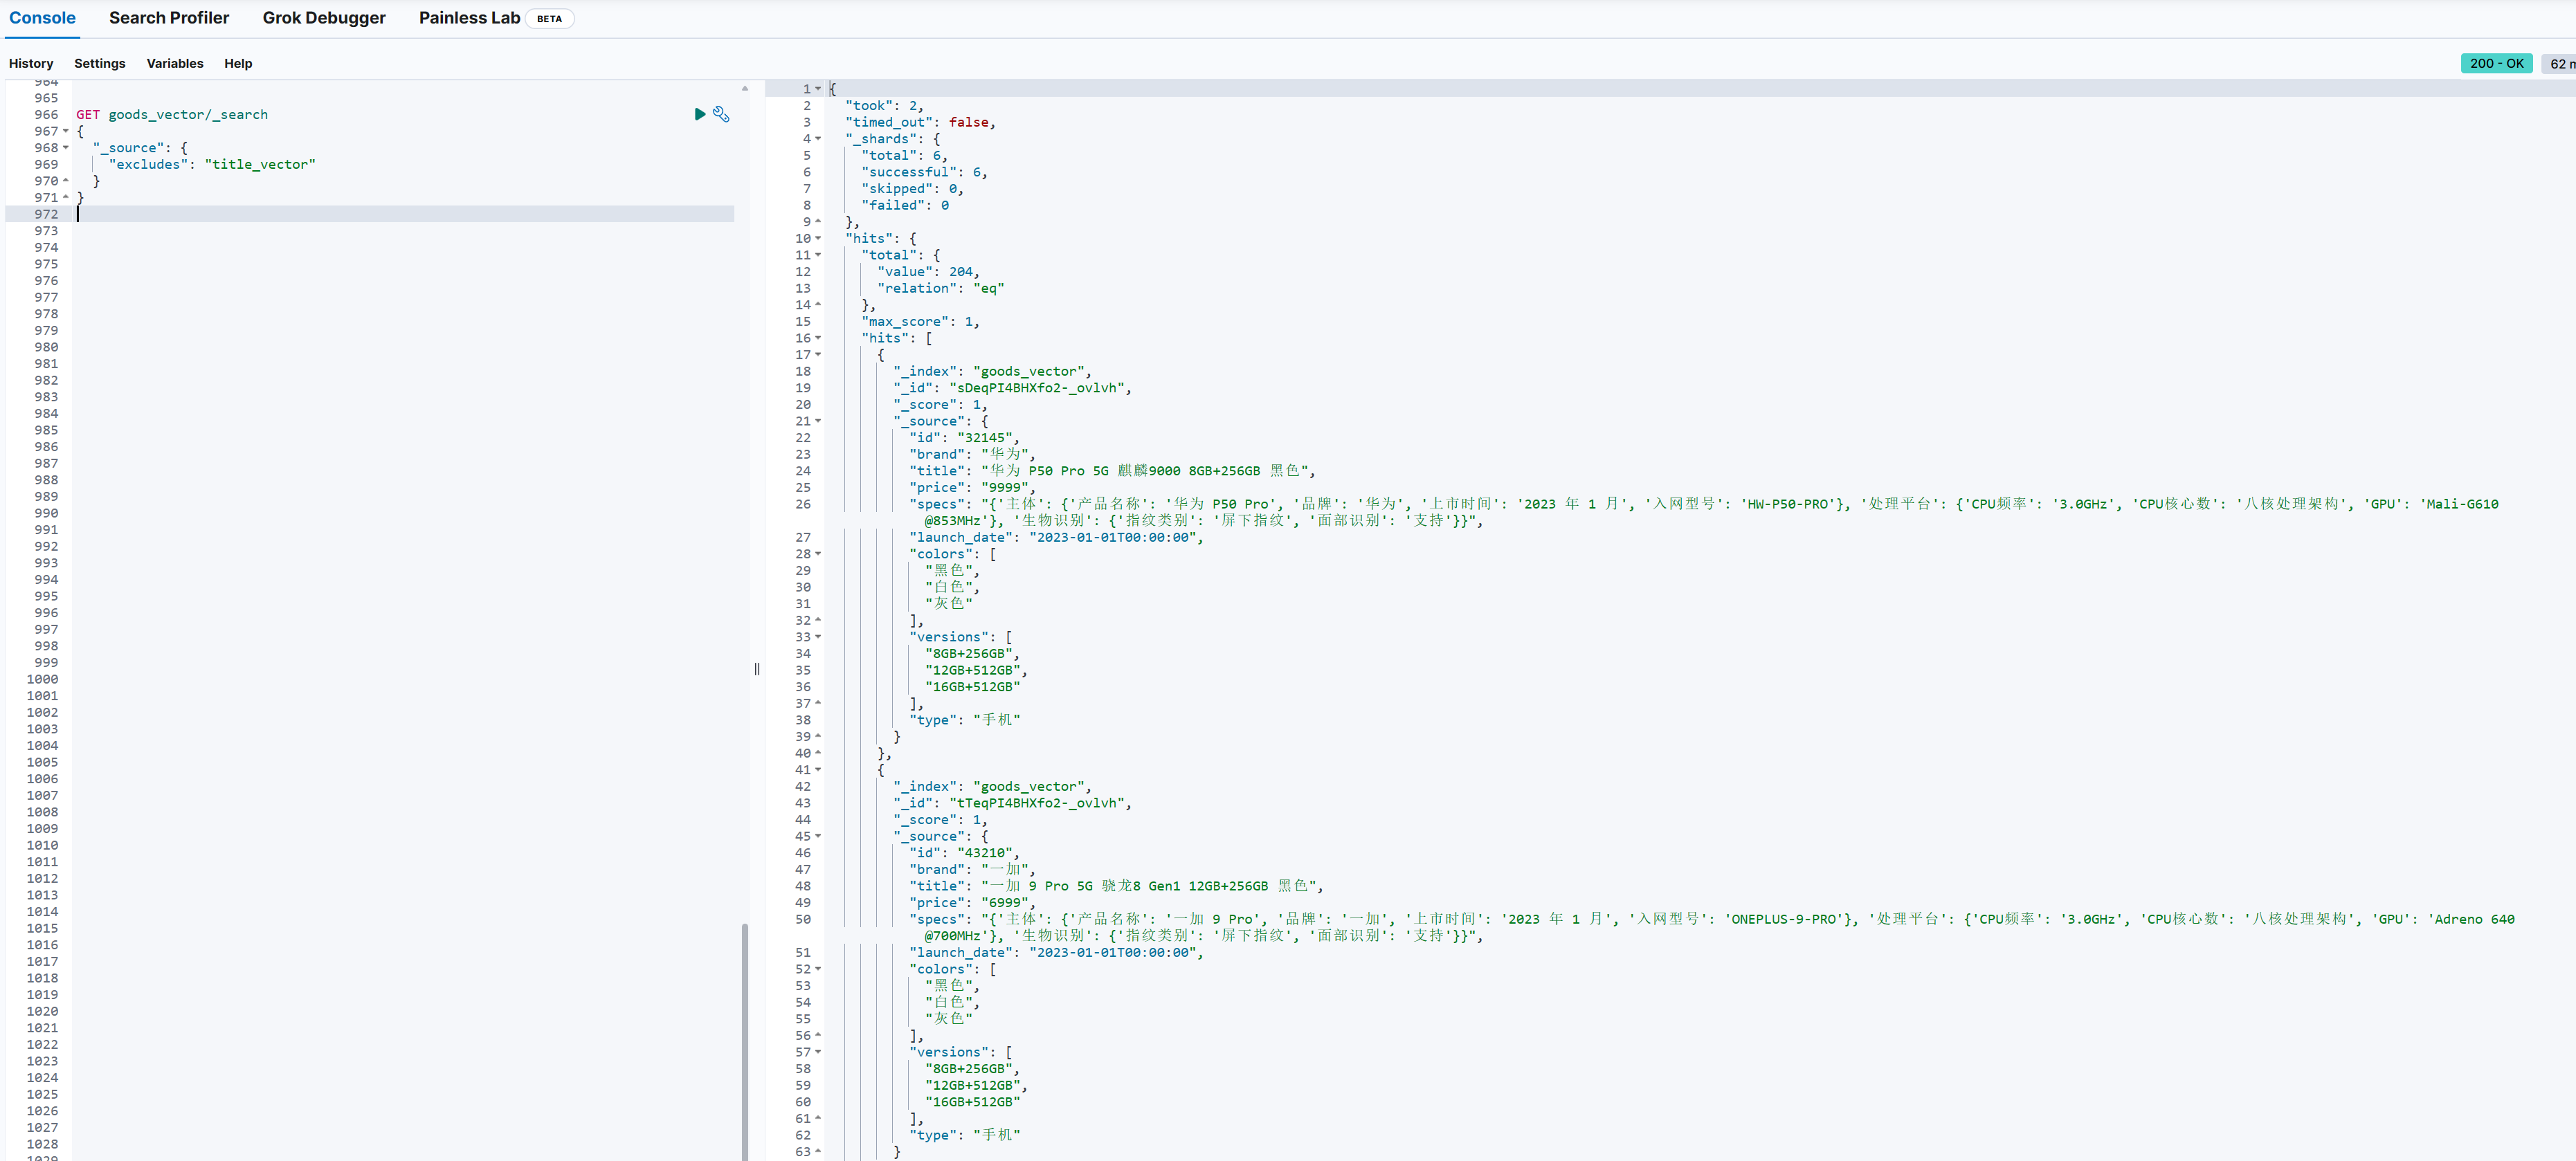Image resolution: width=2576 pixels, height=1161 pixels.
Task: Click the brand 一加 line
Action: coord(972,870)
